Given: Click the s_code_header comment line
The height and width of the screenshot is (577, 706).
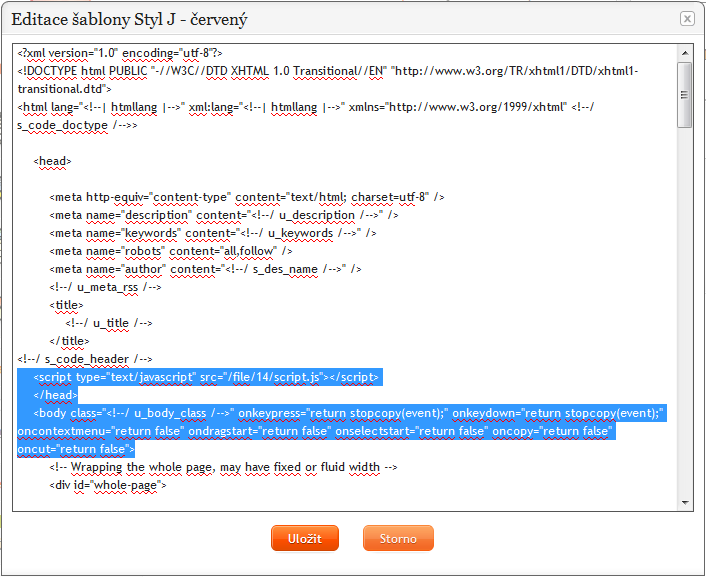Looking at the screenshot, I should pyautogui.click(x=85, y=359).
